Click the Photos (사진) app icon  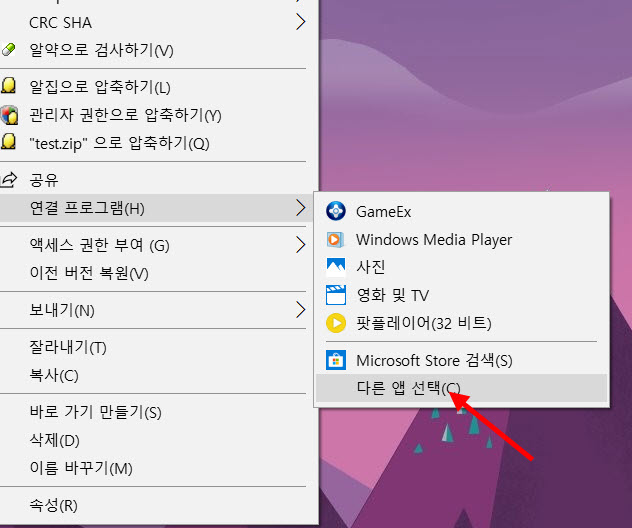[336, 267]
